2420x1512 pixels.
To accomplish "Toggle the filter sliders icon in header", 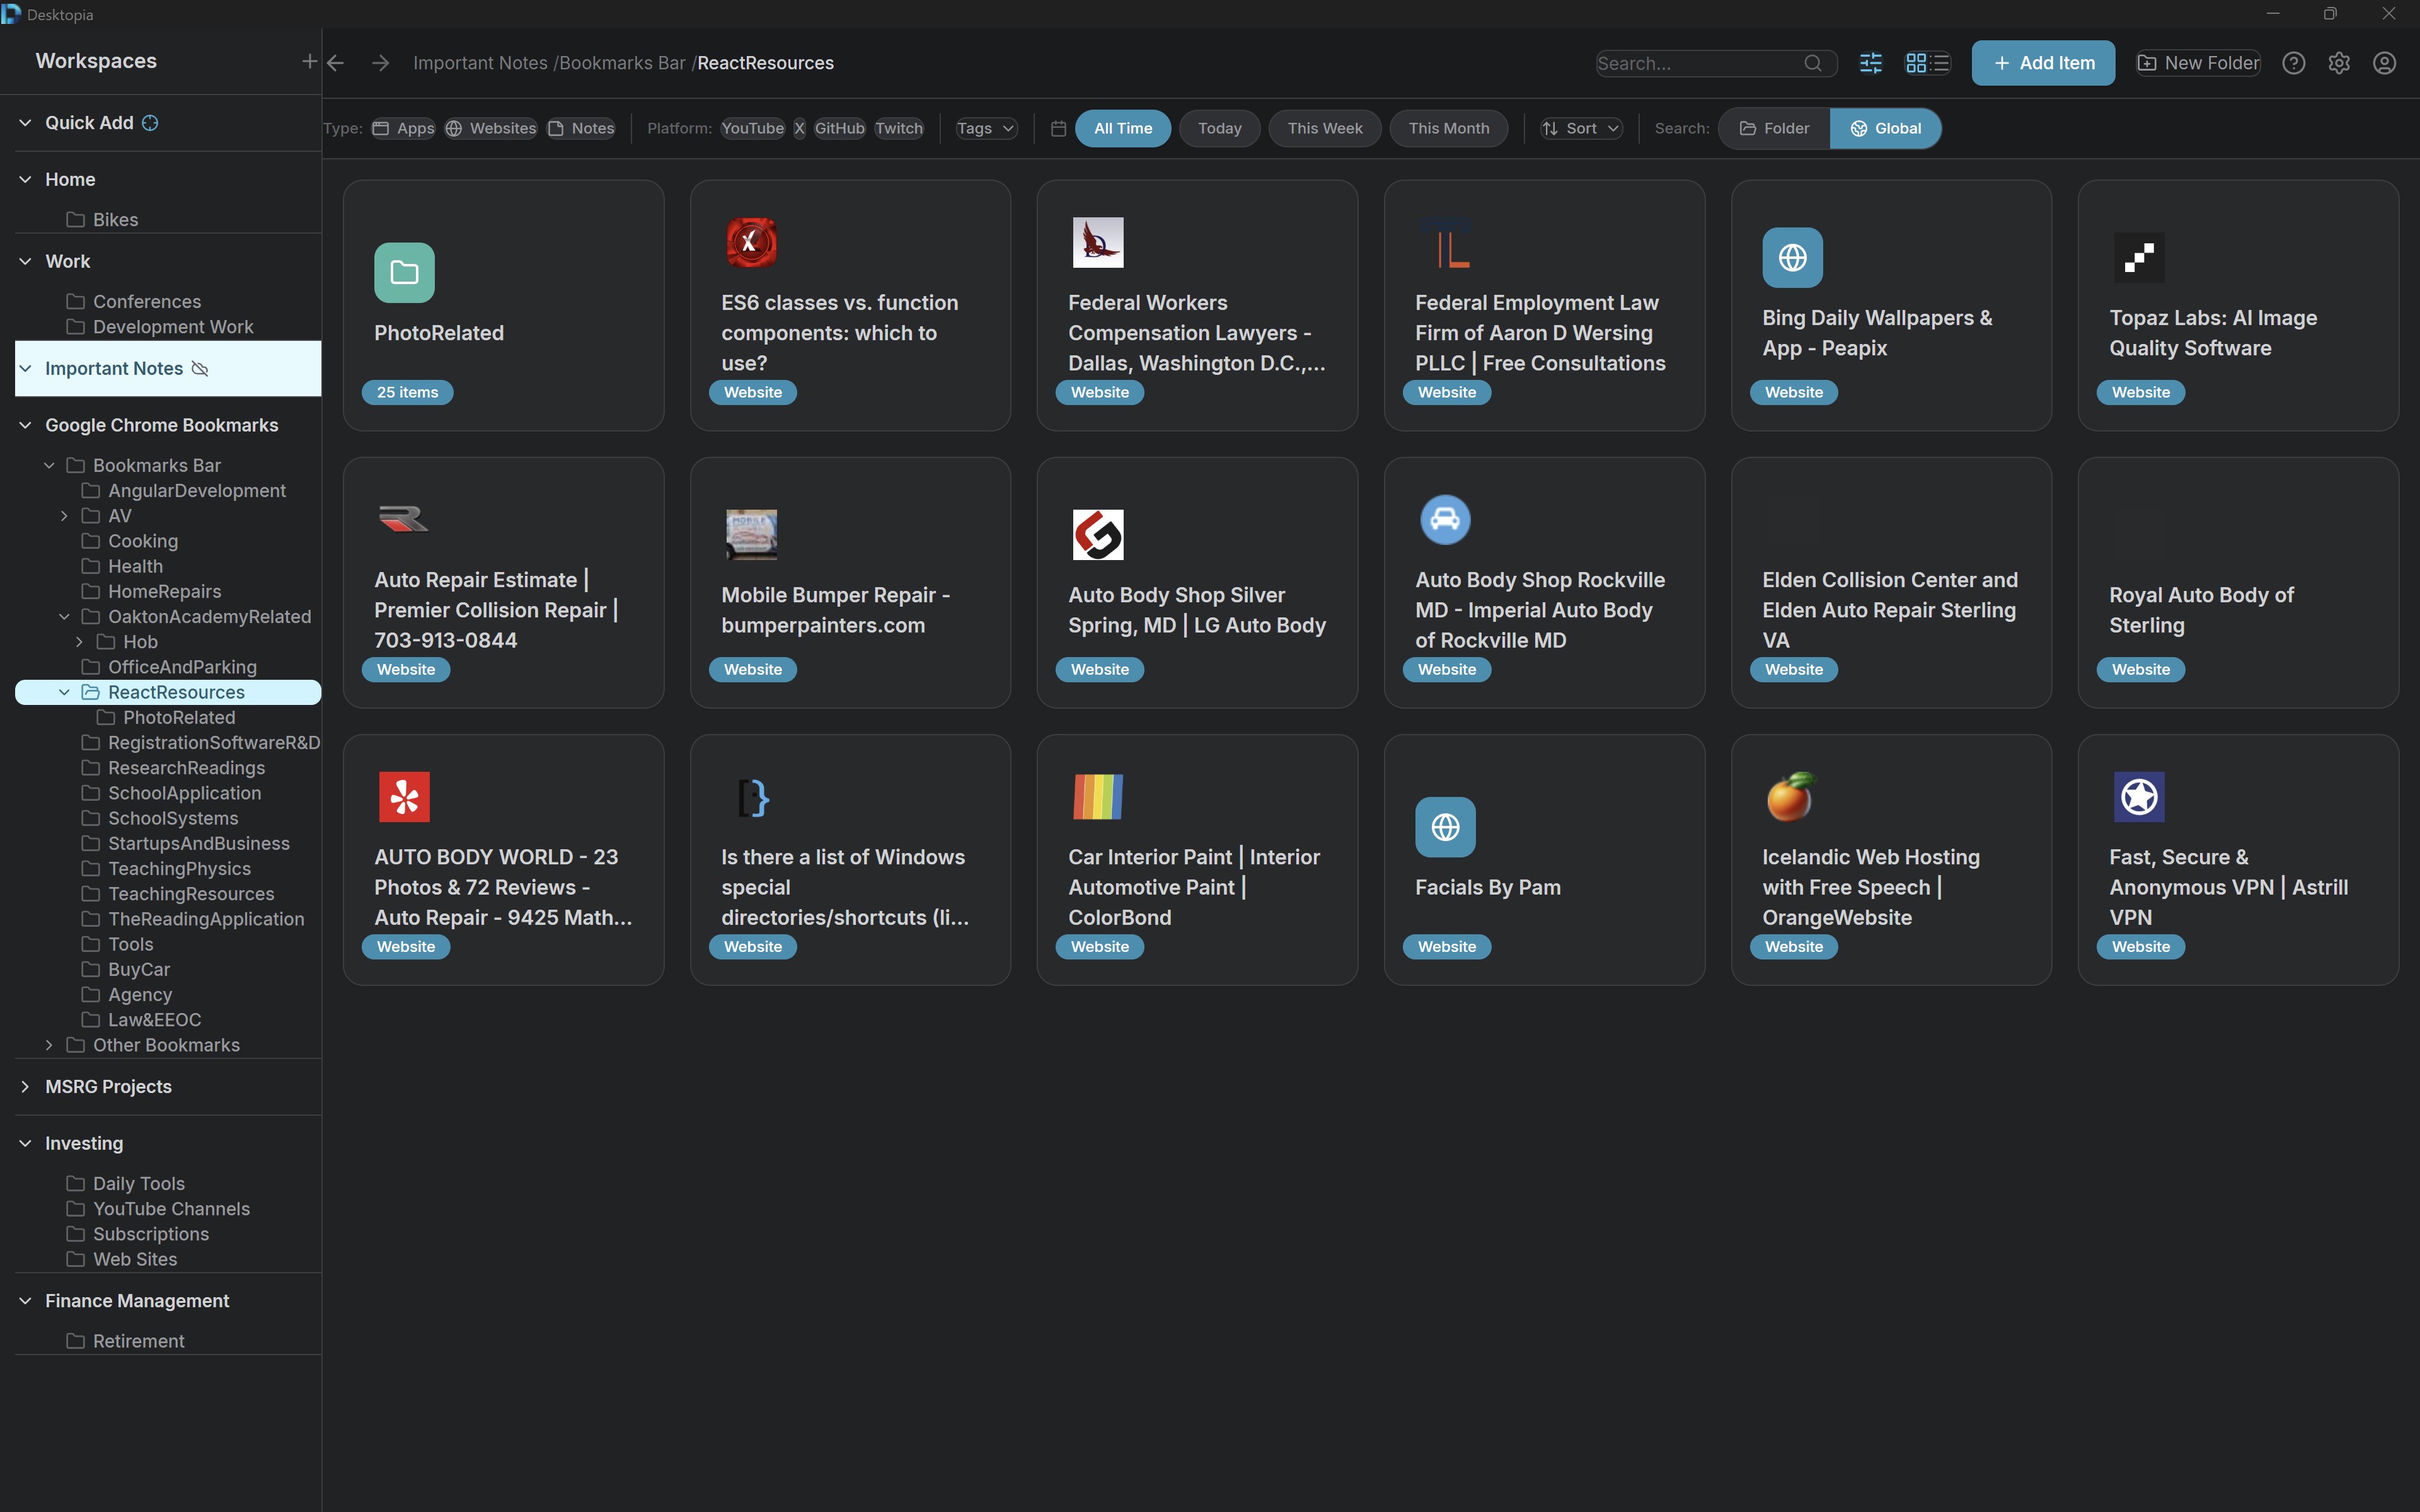I will 1870,63.
